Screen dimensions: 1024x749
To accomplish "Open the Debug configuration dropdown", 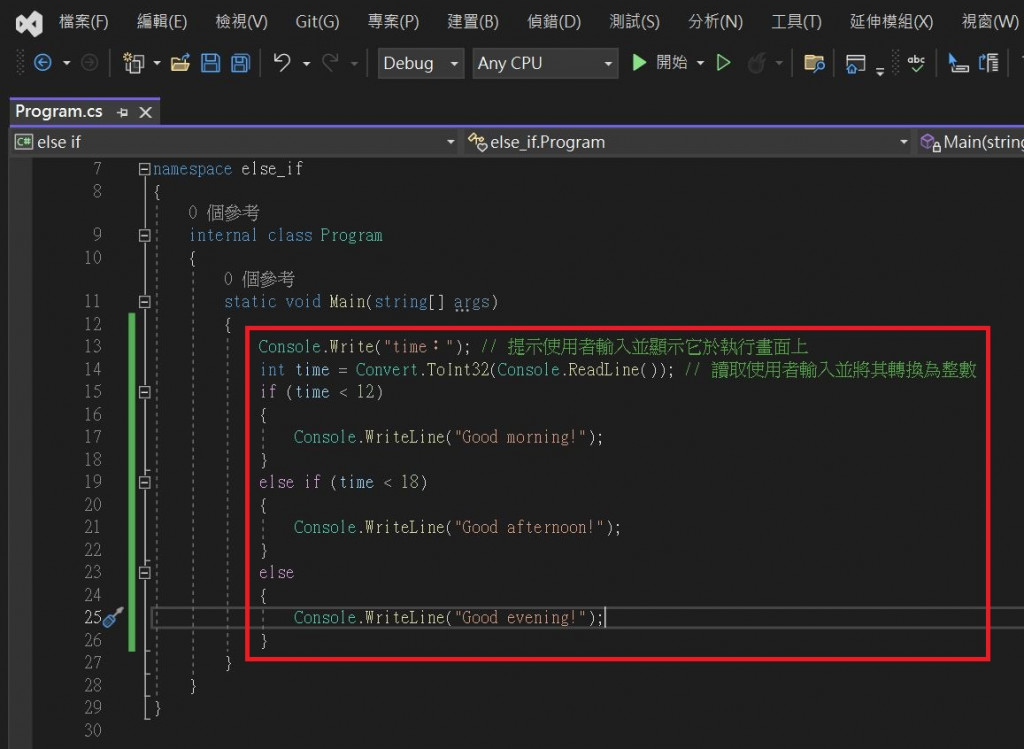I will (421, 63).
